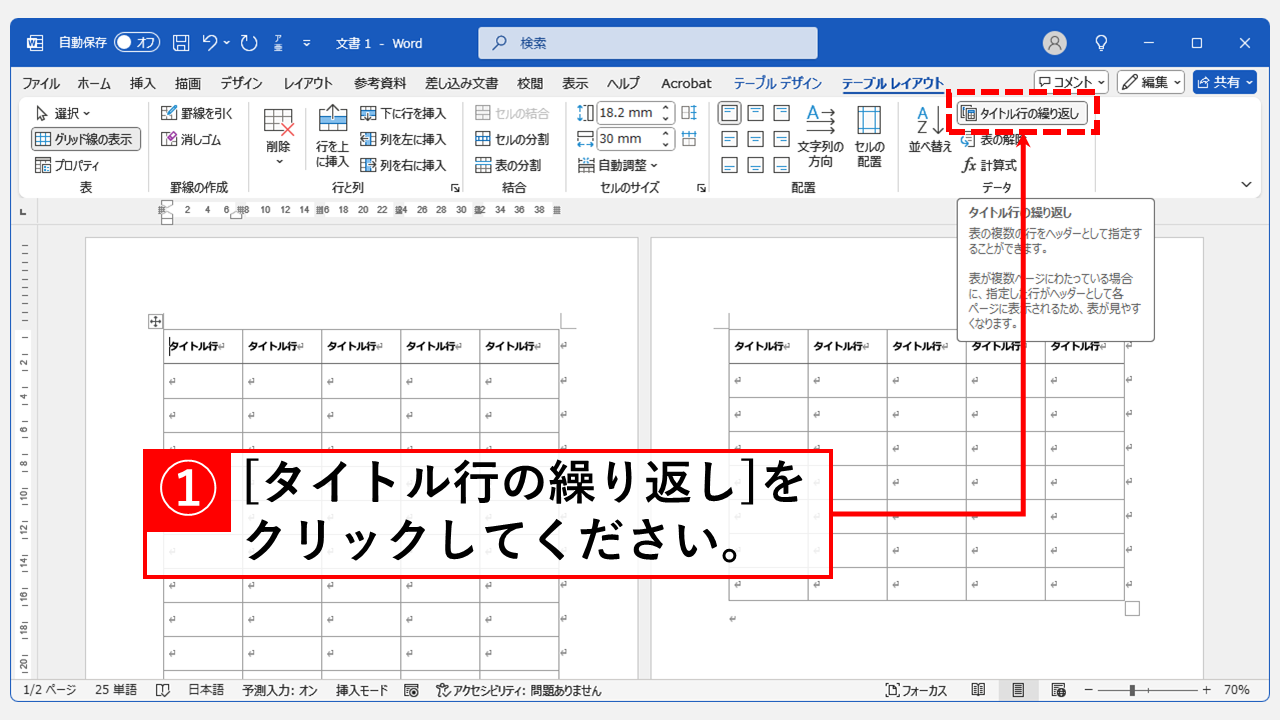
Task: Switch to print layout view icon
Action: [x=1018, y=690]
